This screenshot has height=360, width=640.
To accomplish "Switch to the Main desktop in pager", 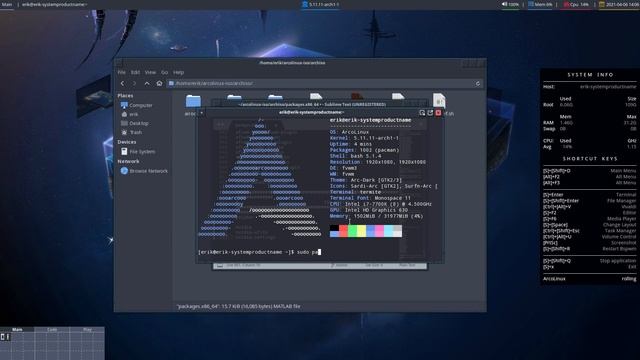I will coord(17,329).
